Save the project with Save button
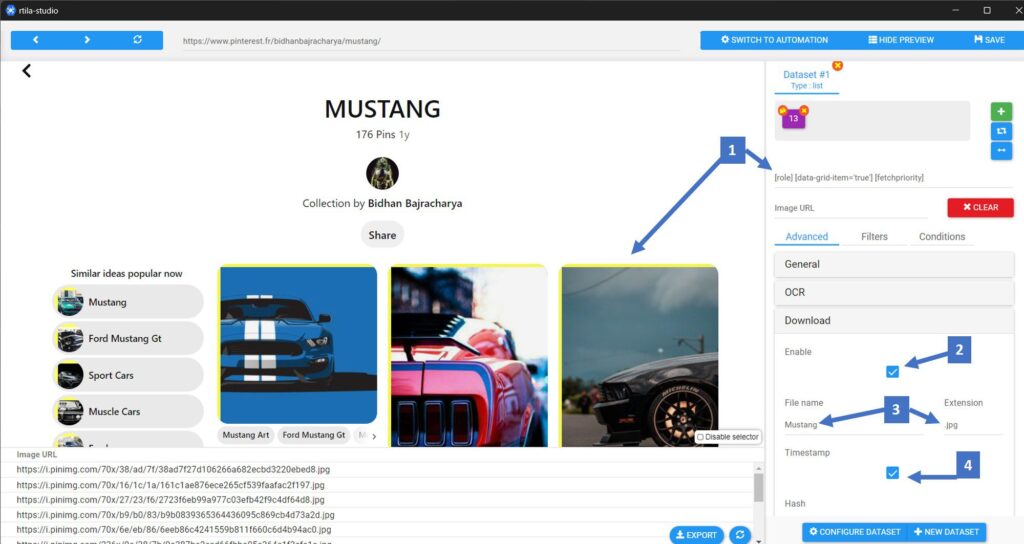This screenshot has width=1024, height=544. 989,40
